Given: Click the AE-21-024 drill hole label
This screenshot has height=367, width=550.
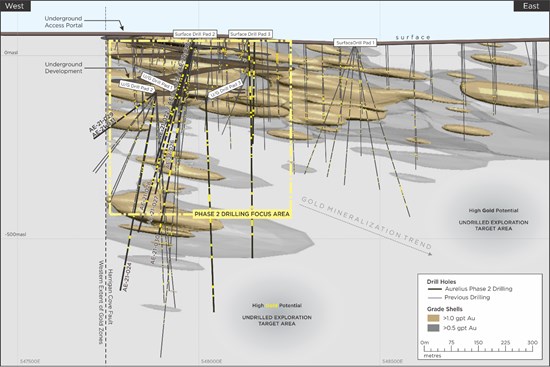Looking at the screenshot, I should [x=127, y=277].
